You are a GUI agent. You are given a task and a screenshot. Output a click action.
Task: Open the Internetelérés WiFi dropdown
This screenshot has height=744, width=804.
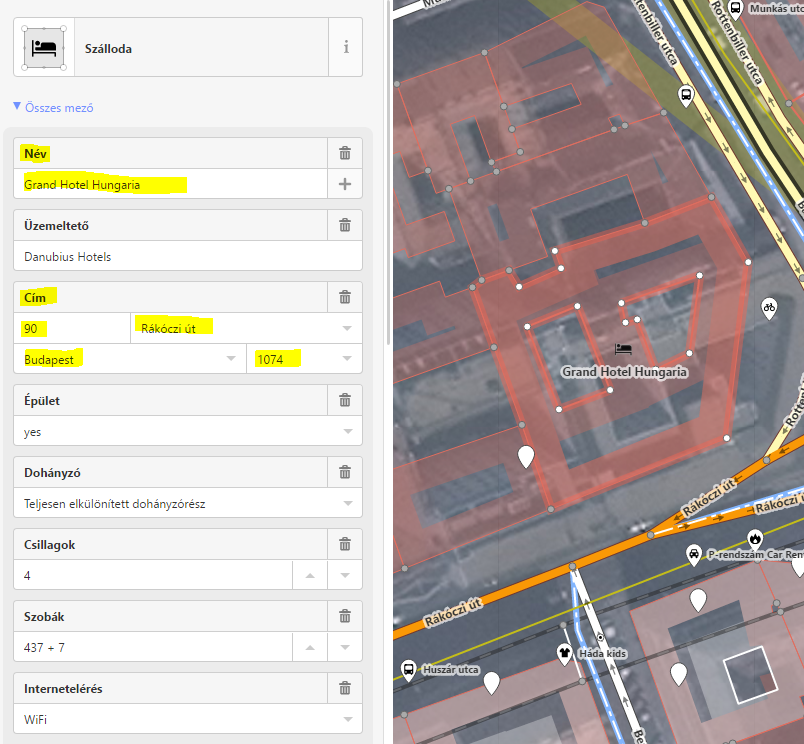point(348,719)
